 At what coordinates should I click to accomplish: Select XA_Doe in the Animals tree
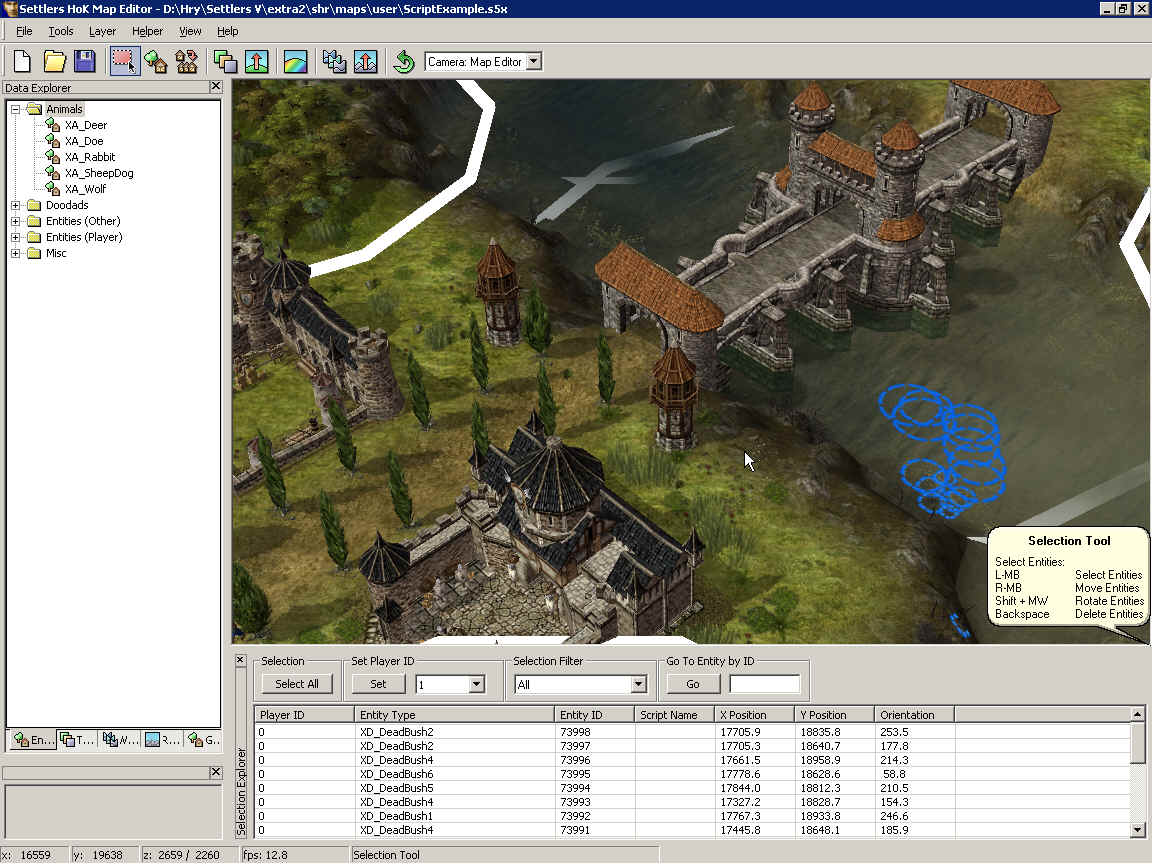84,141
